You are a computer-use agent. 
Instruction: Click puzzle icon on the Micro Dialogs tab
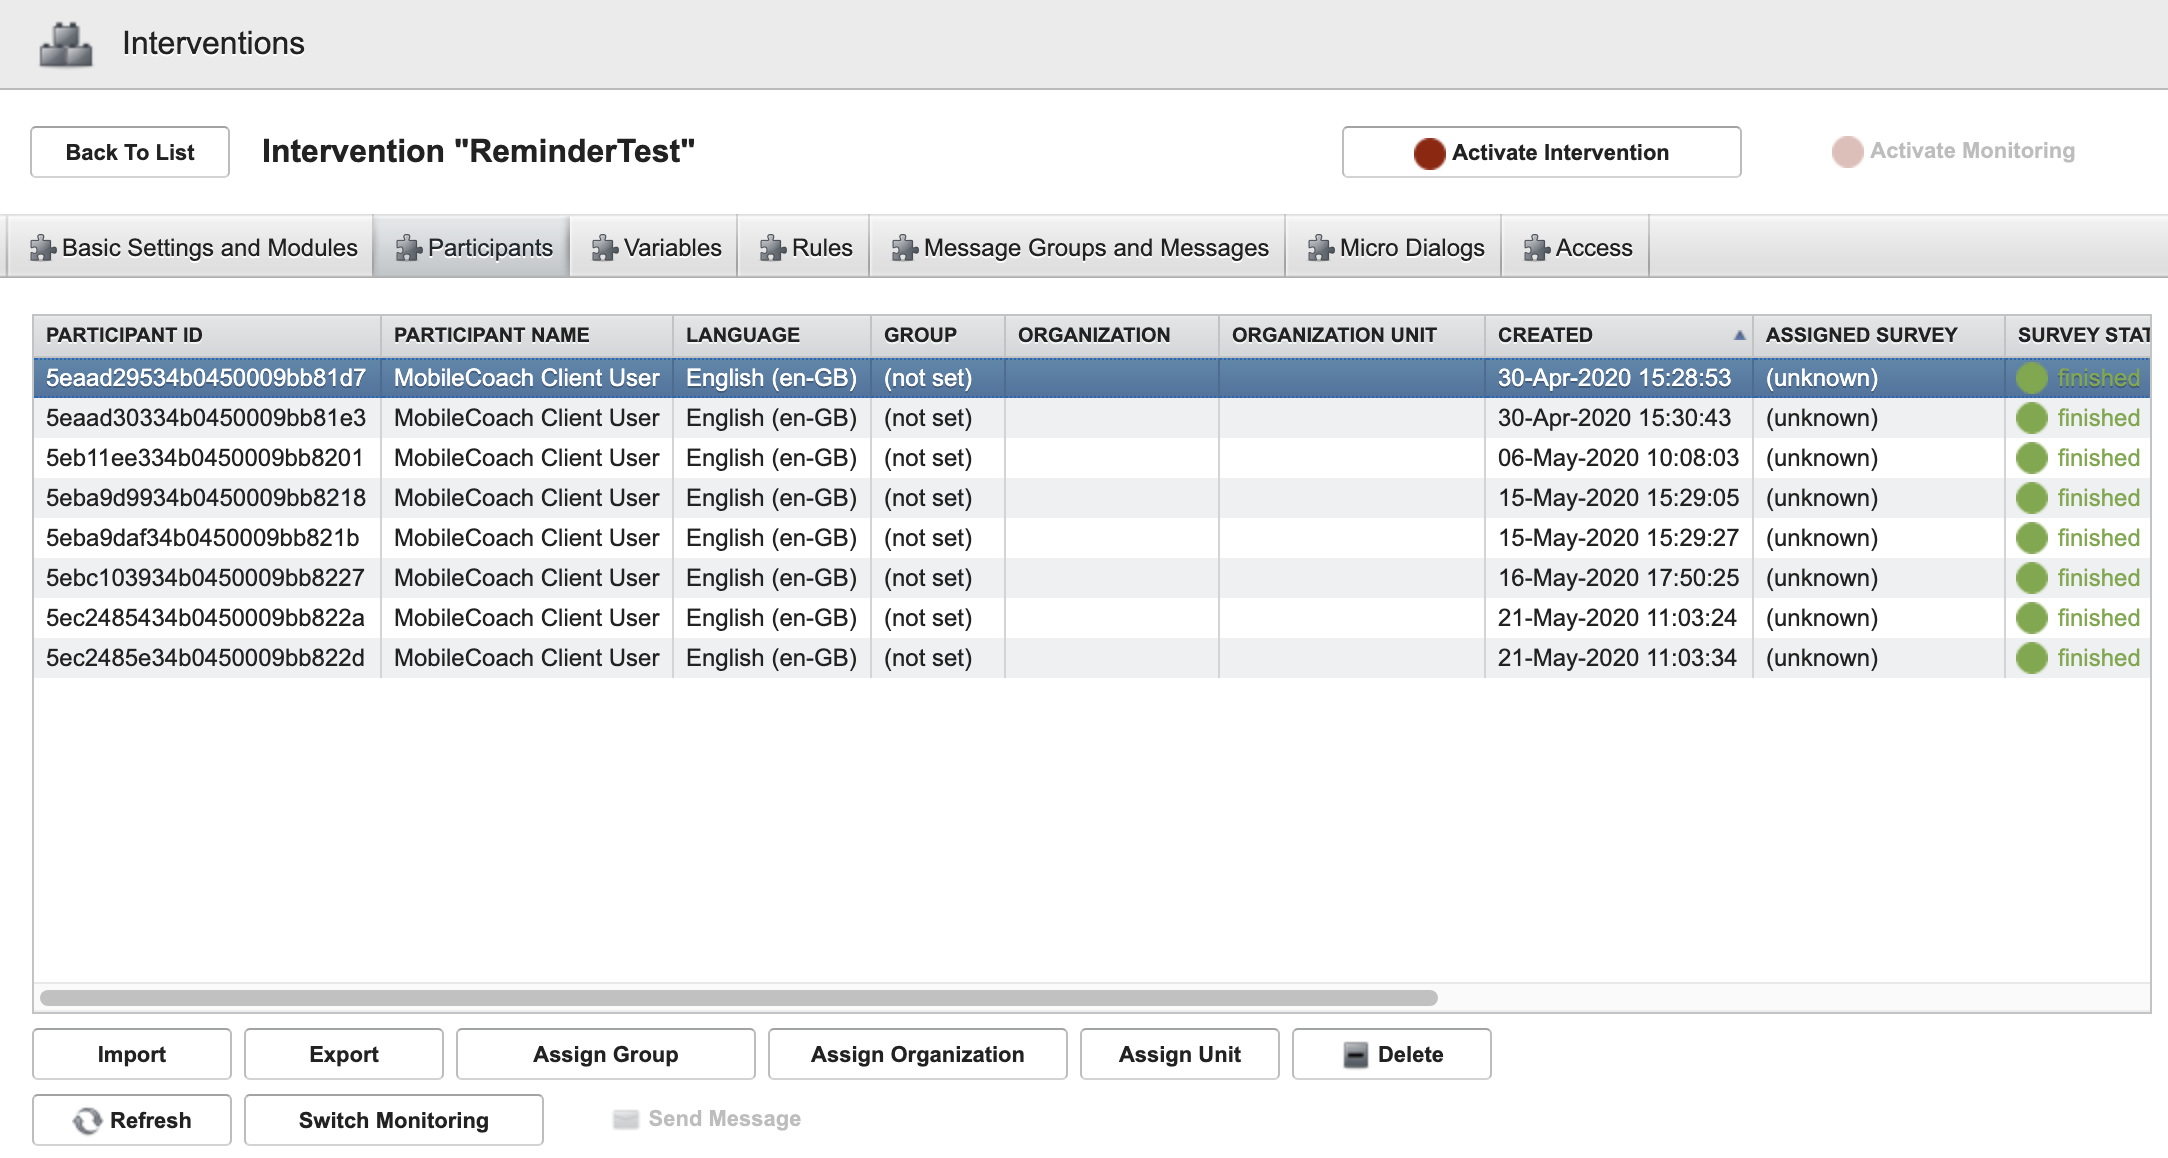tap(1320, 248)
